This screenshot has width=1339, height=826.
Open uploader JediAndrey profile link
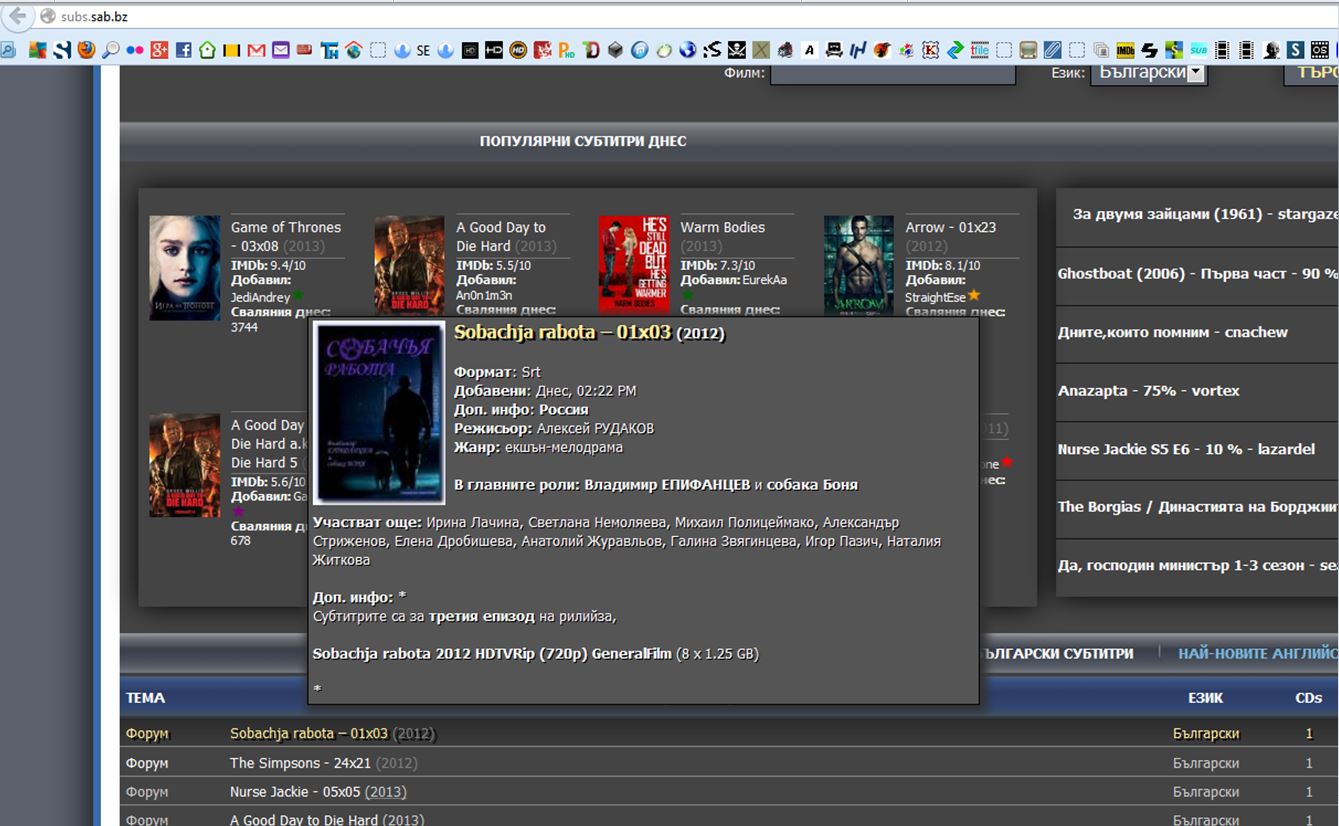click(260, 297)
